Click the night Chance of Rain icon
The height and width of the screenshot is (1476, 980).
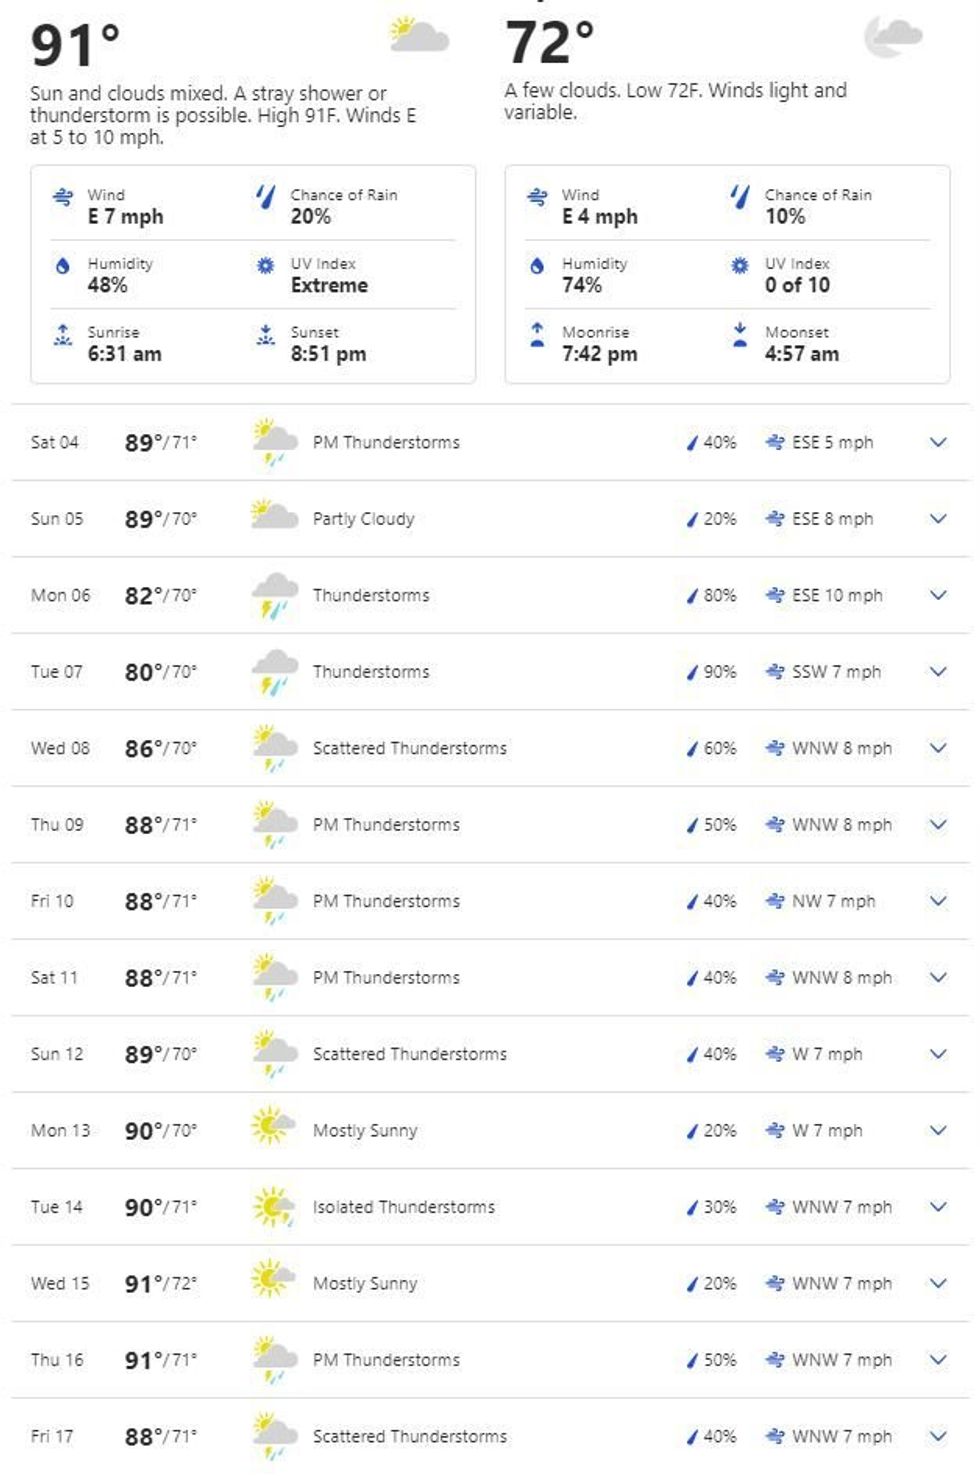740,196
